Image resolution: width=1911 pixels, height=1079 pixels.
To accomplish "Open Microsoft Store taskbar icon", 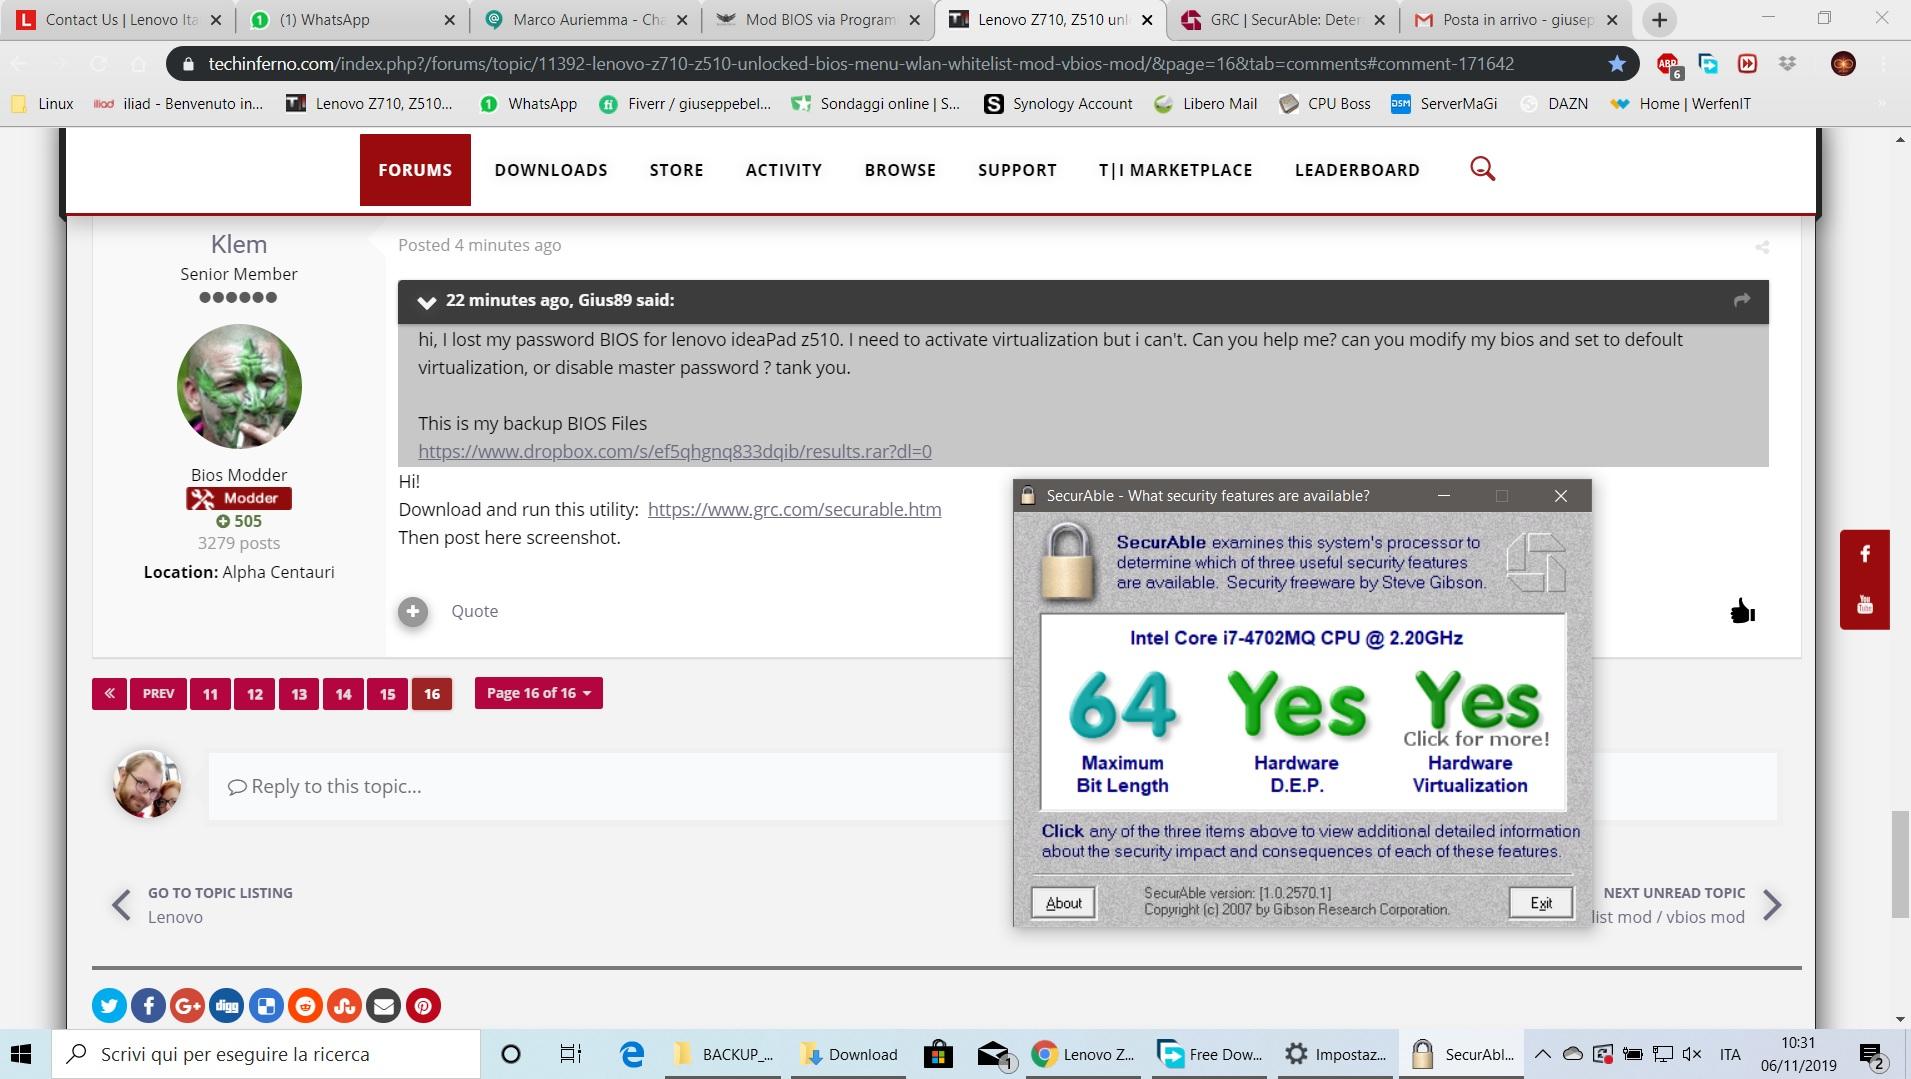I will (938, 1054).
